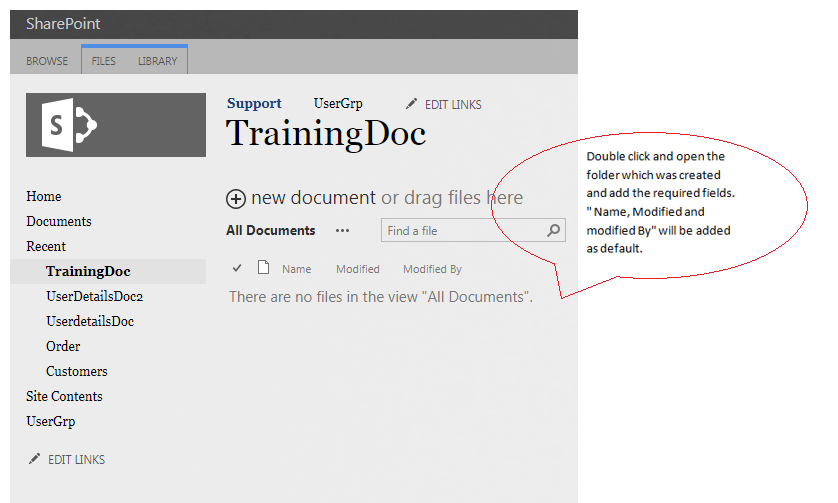Open the All Documents ellipsis menu
Viewport: 838px width, 503px height.
coord(343,231)
